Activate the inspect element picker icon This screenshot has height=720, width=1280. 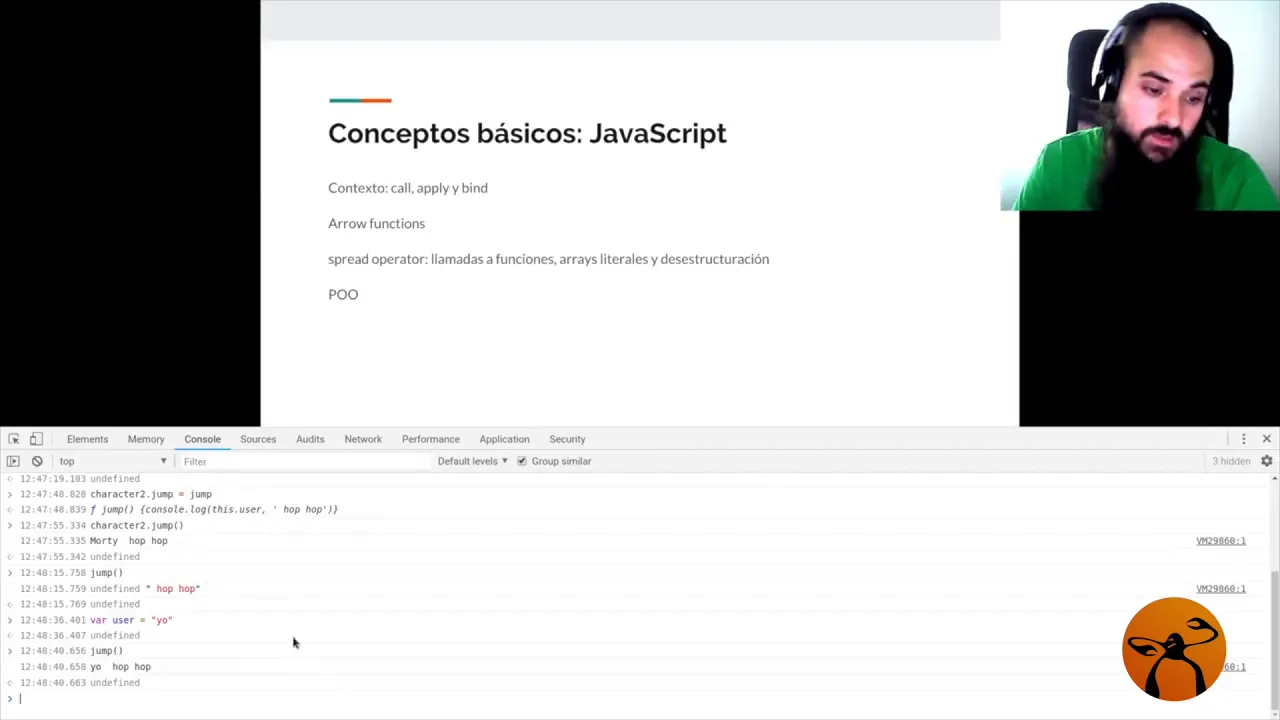pyautogui.click(x=14, y=439)
